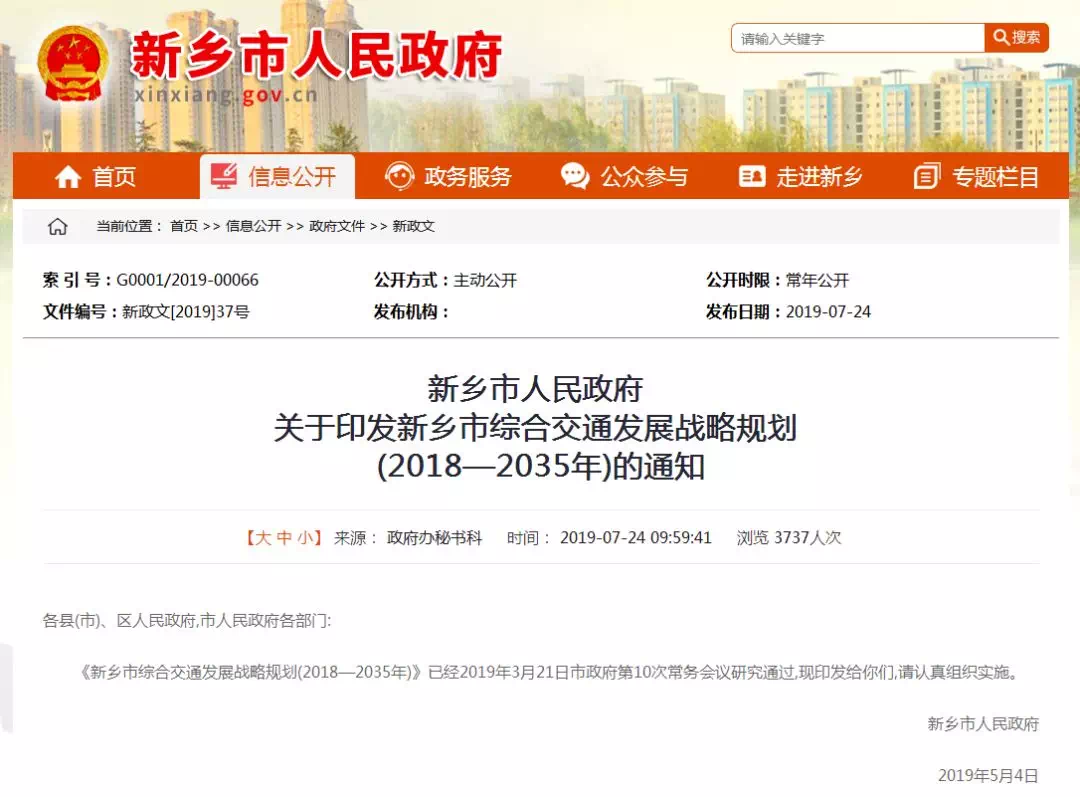Click the national emblem logo
The image size is (1080, 797).
coord(73,62)
